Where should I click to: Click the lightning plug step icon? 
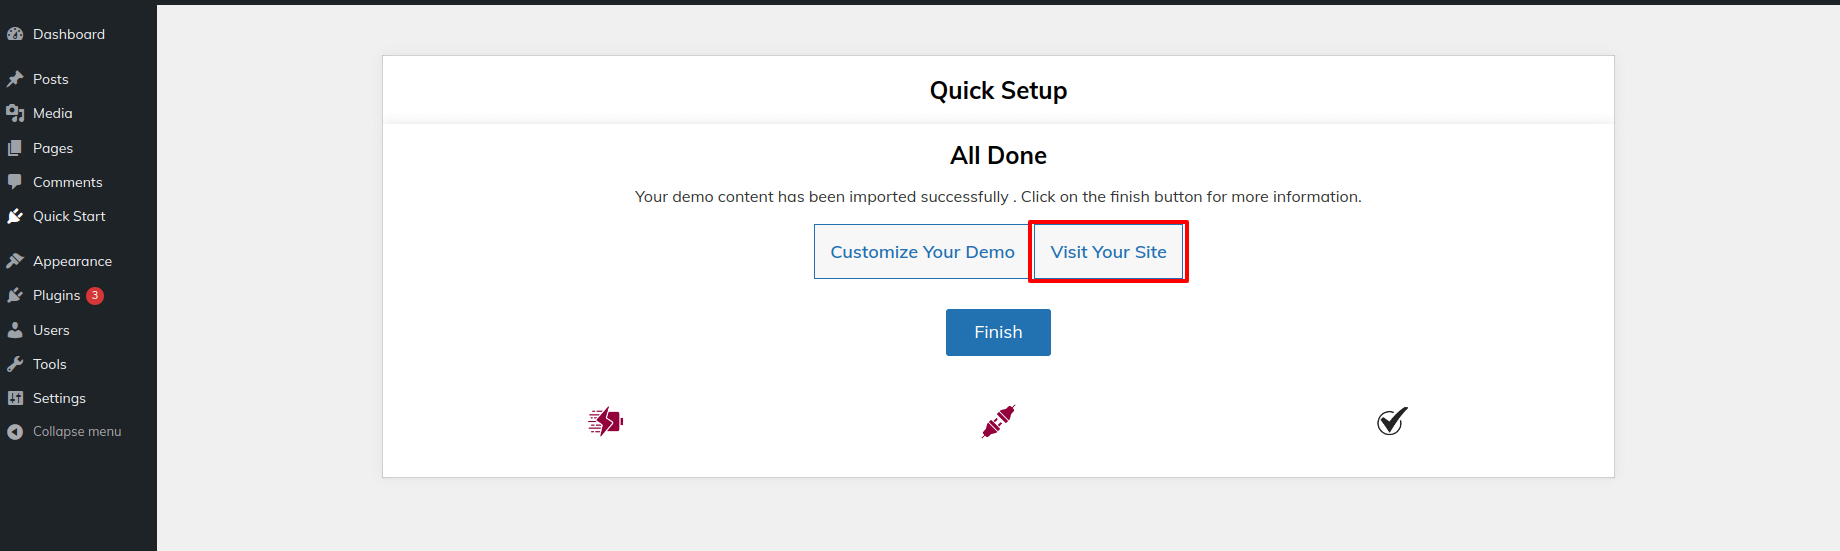[x=606, y=422]
